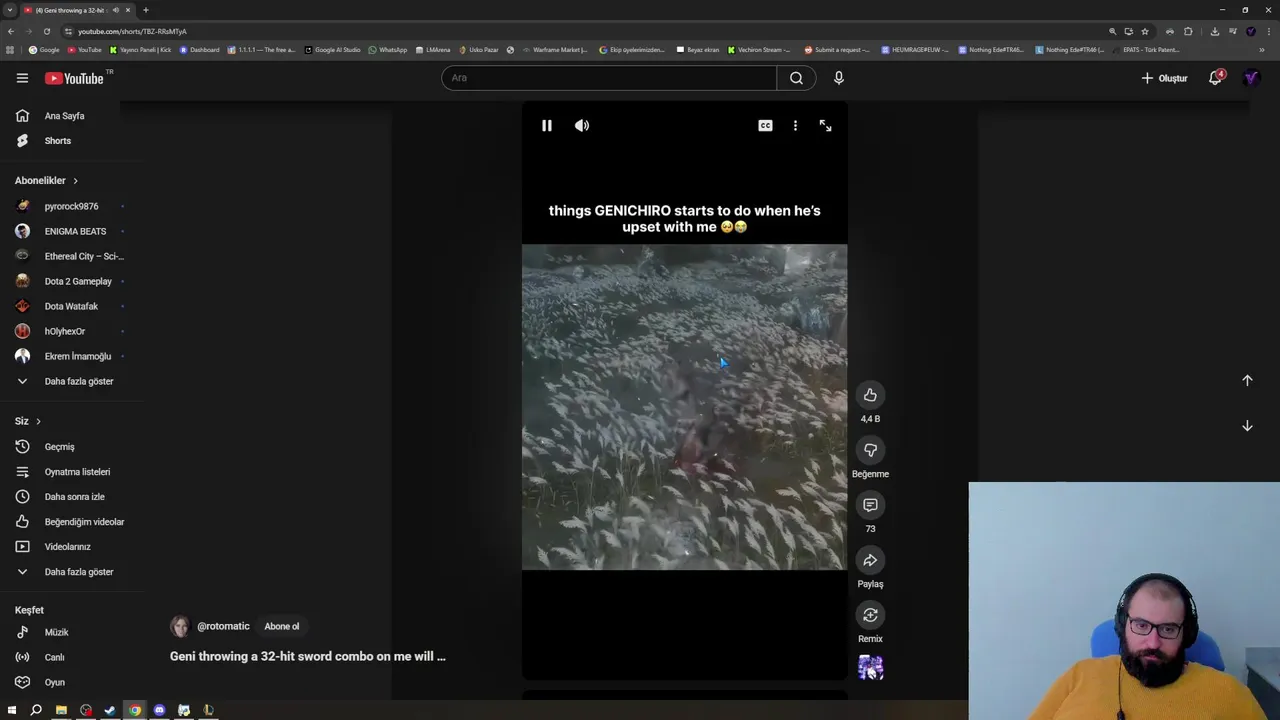Image resolution: width=1280 pixels, height=720 pixels.
Task: Share the Short via Paylaş
Action: [x=870, y=560]
